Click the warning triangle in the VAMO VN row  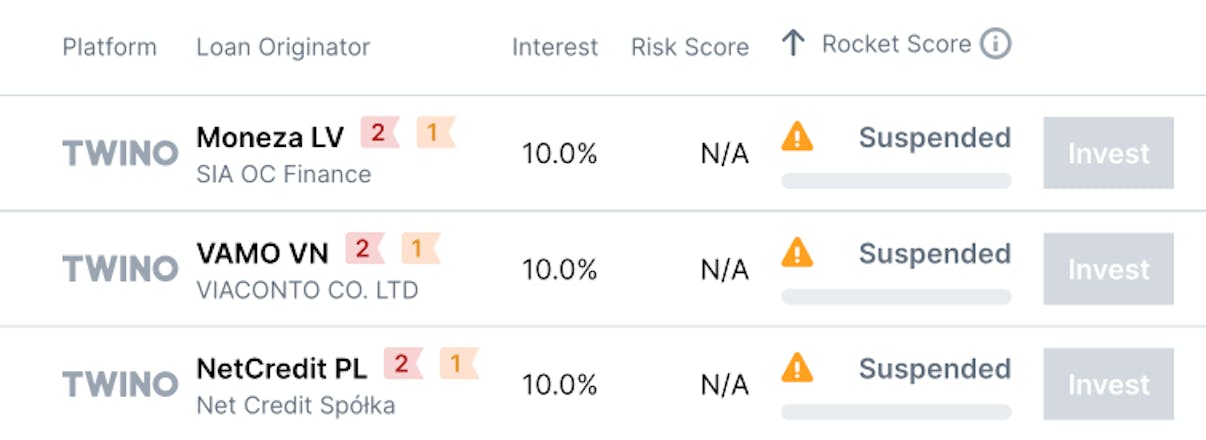pyautogui.click(x=797, y=252)
